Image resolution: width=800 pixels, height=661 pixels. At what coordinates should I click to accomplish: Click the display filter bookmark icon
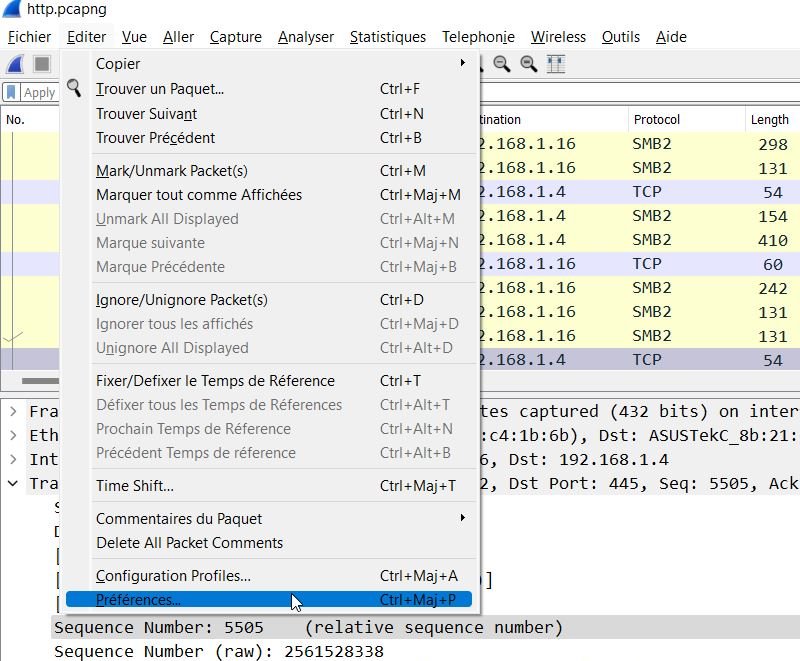11,92
